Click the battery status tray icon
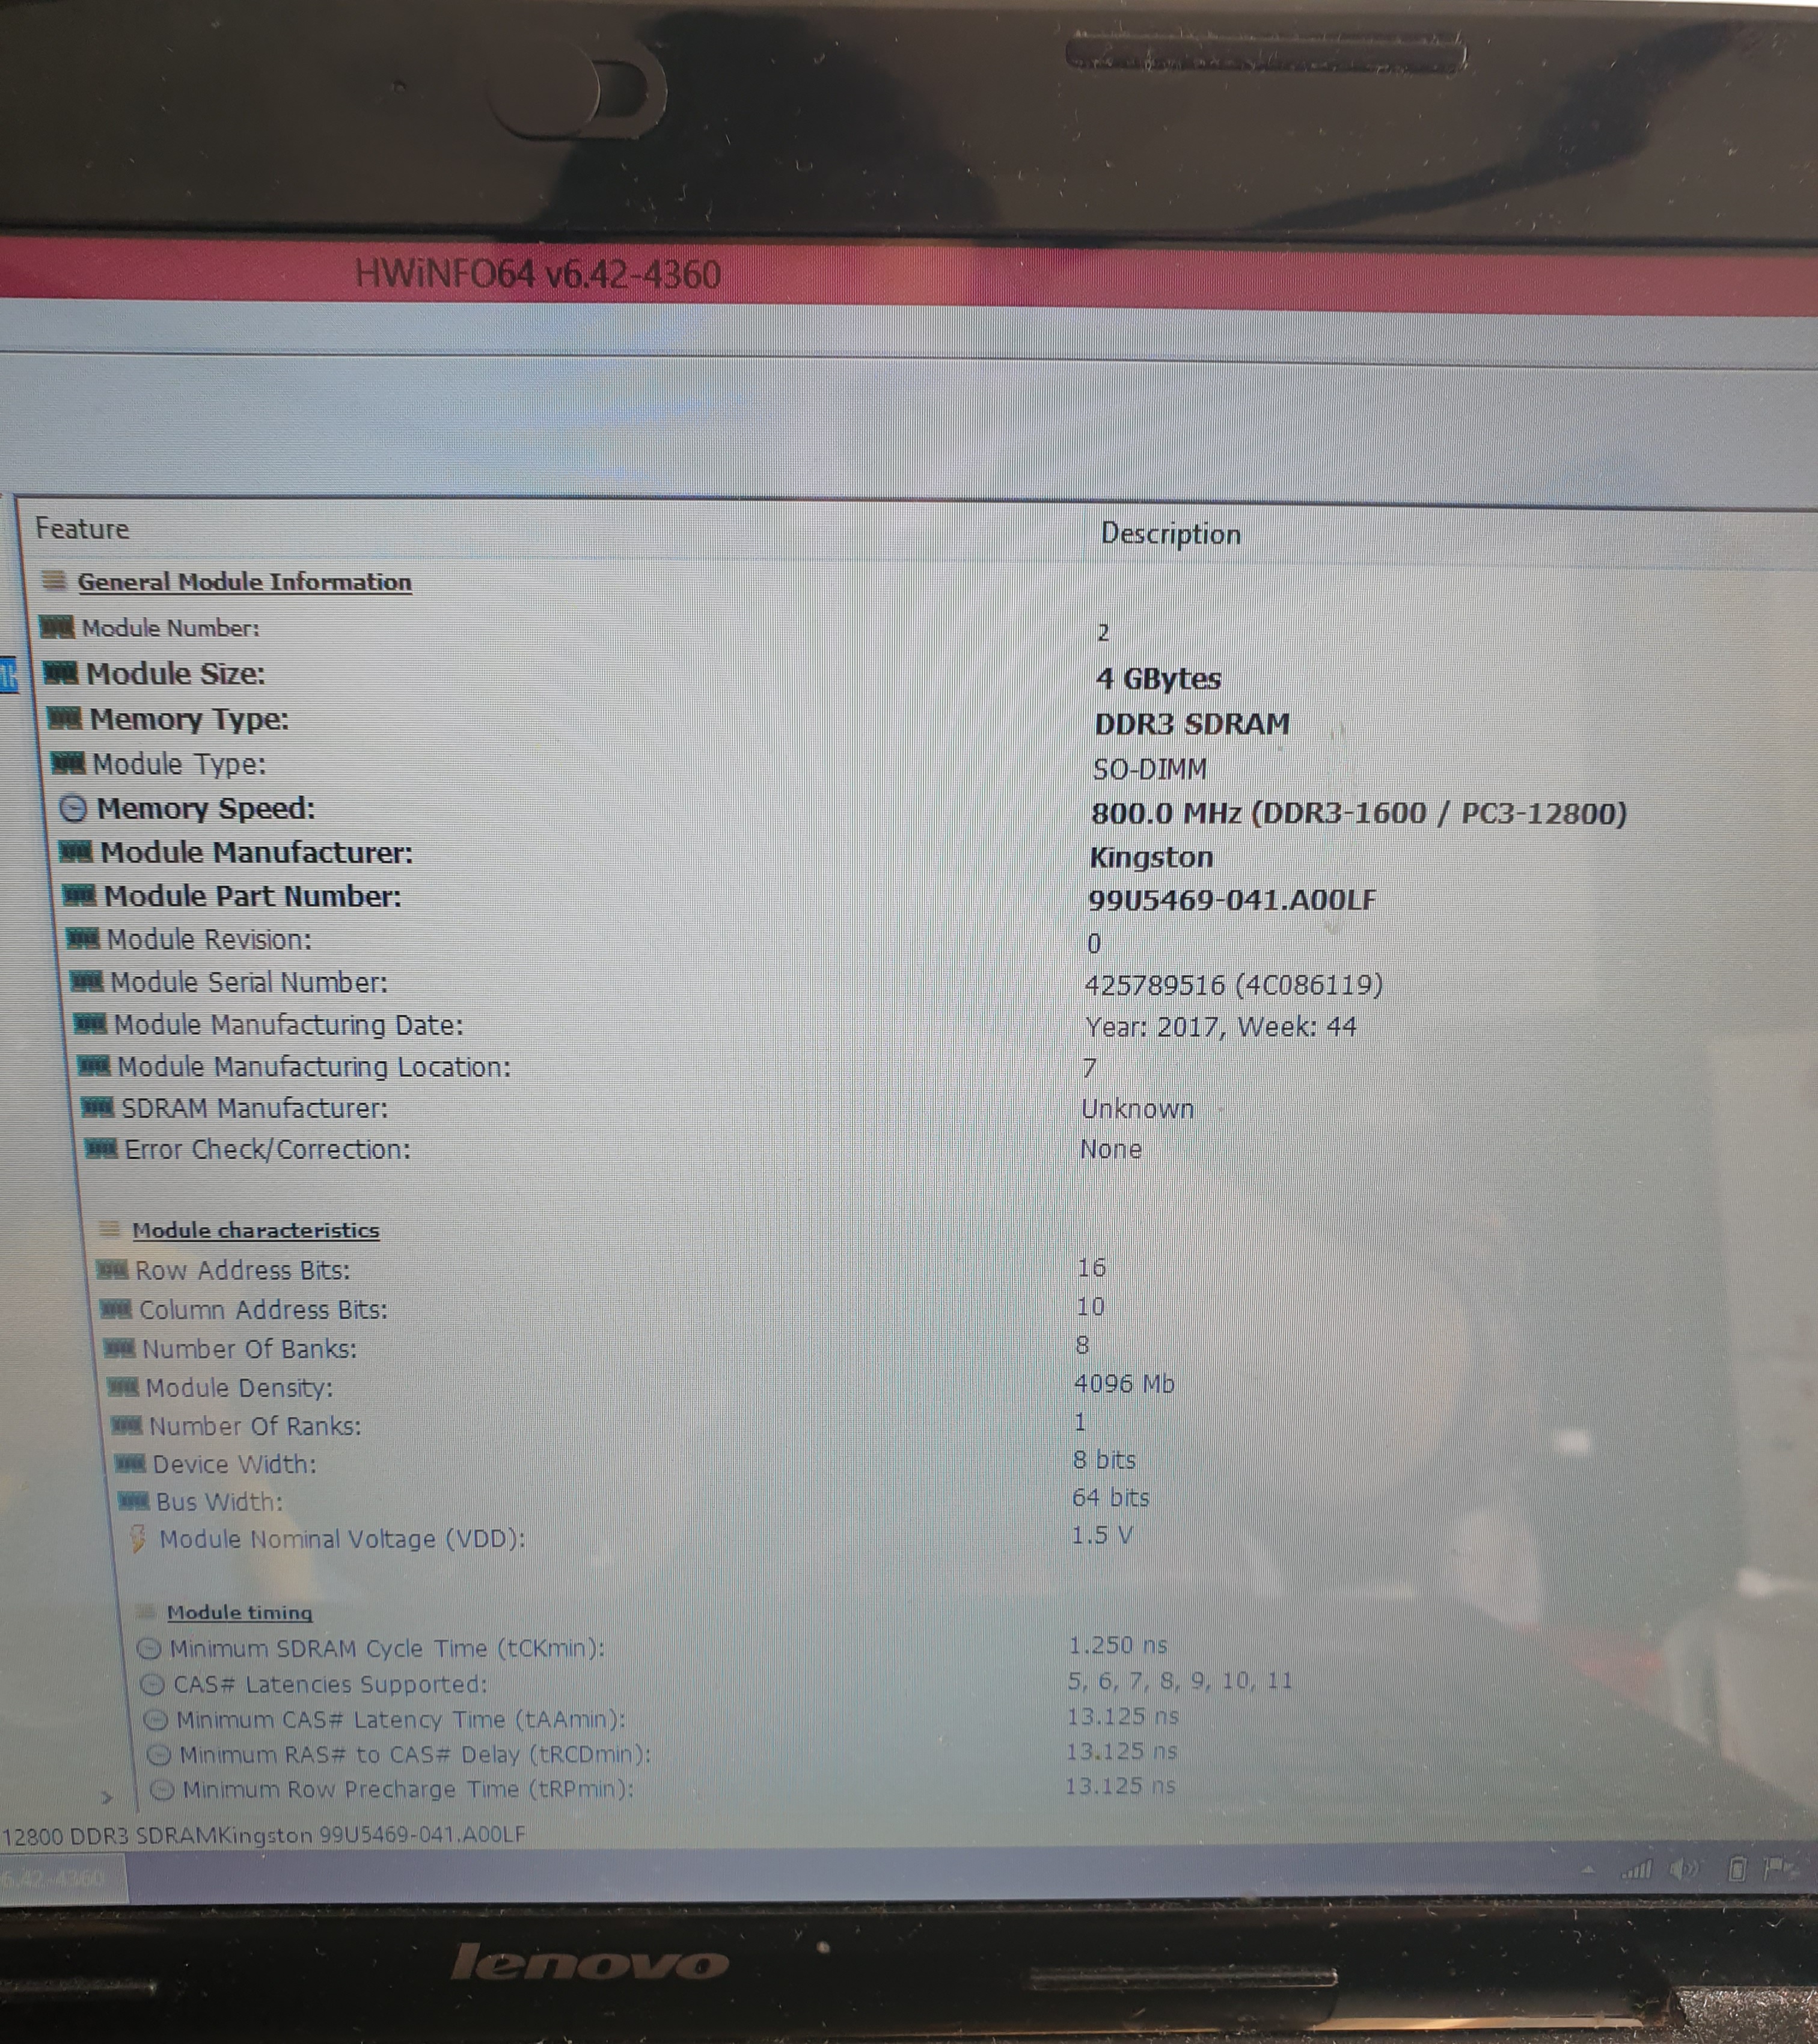The height and width of the screenshot is (2044, 1818). (x=1737, y=1869)
